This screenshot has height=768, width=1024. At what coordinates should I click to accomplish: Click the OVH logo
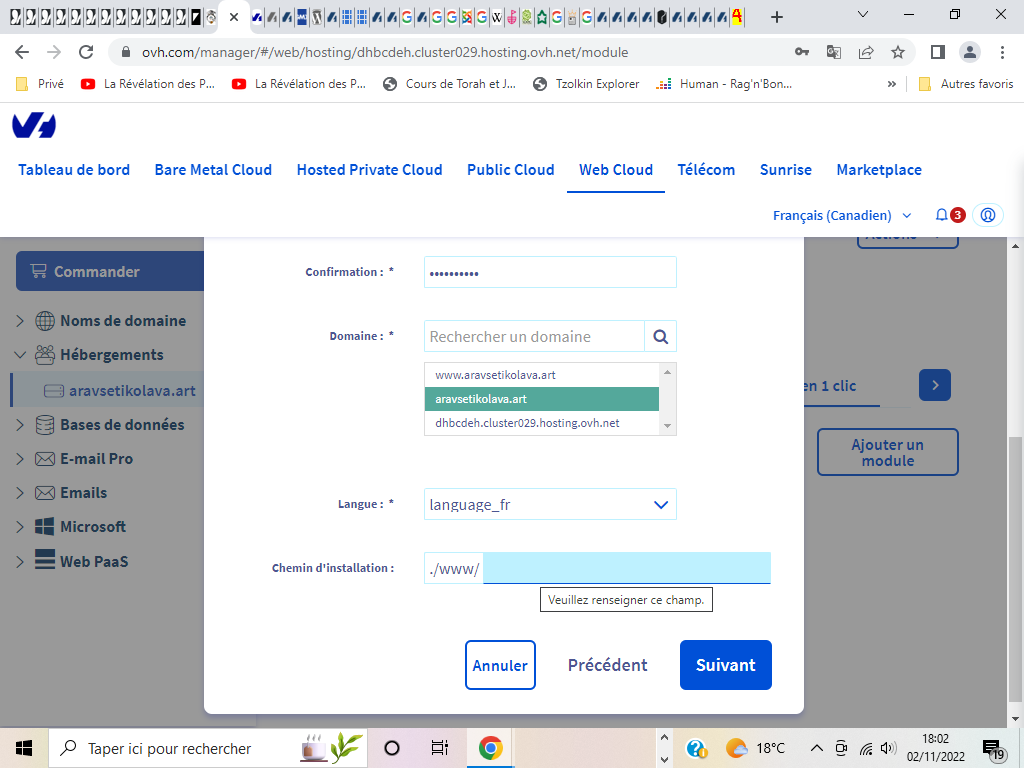pyautogui.click(x=34, y=125)
